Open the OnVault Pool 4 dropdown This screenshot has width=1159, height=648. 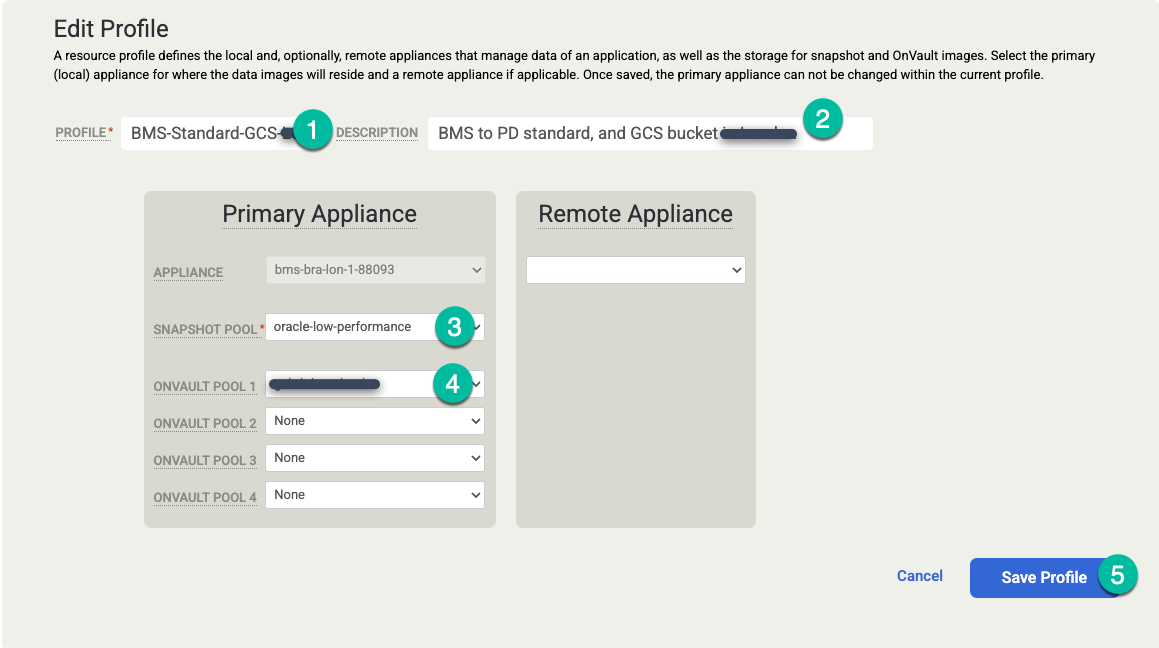375,494
